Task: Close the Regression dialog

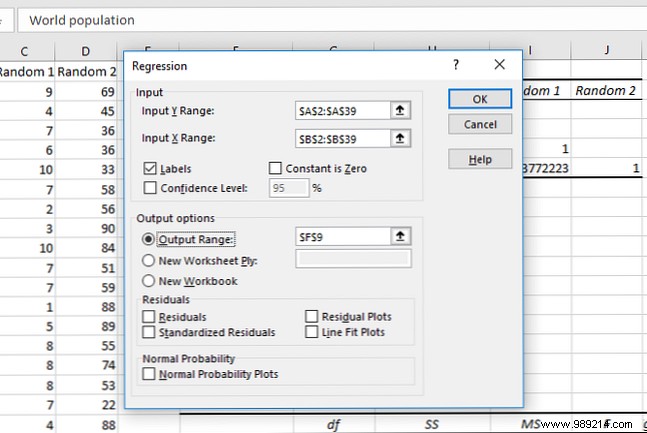Action: [499, 64]
